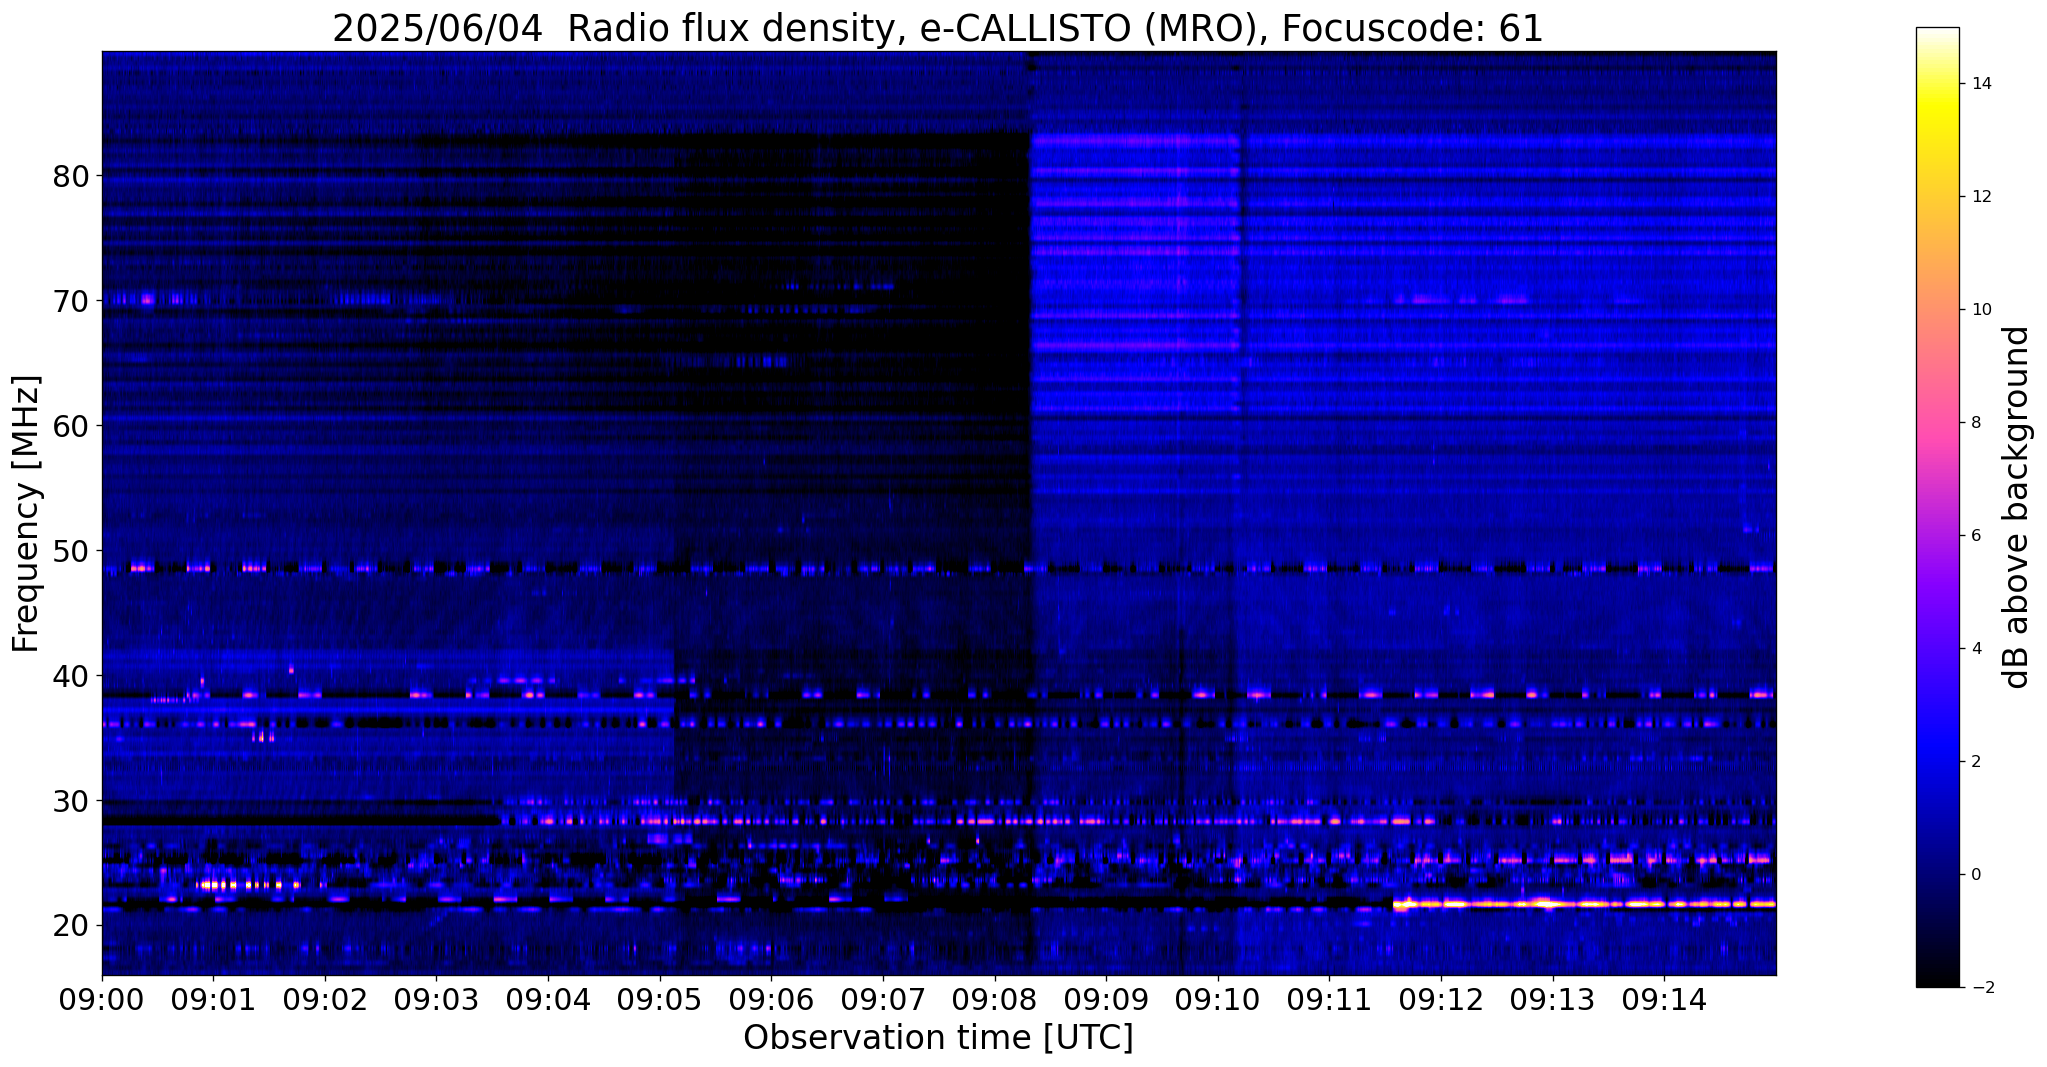This screenshot has height=1067, width=2047.
Task: Click the 09:08 time tick label
Action: coord(994,1001)
